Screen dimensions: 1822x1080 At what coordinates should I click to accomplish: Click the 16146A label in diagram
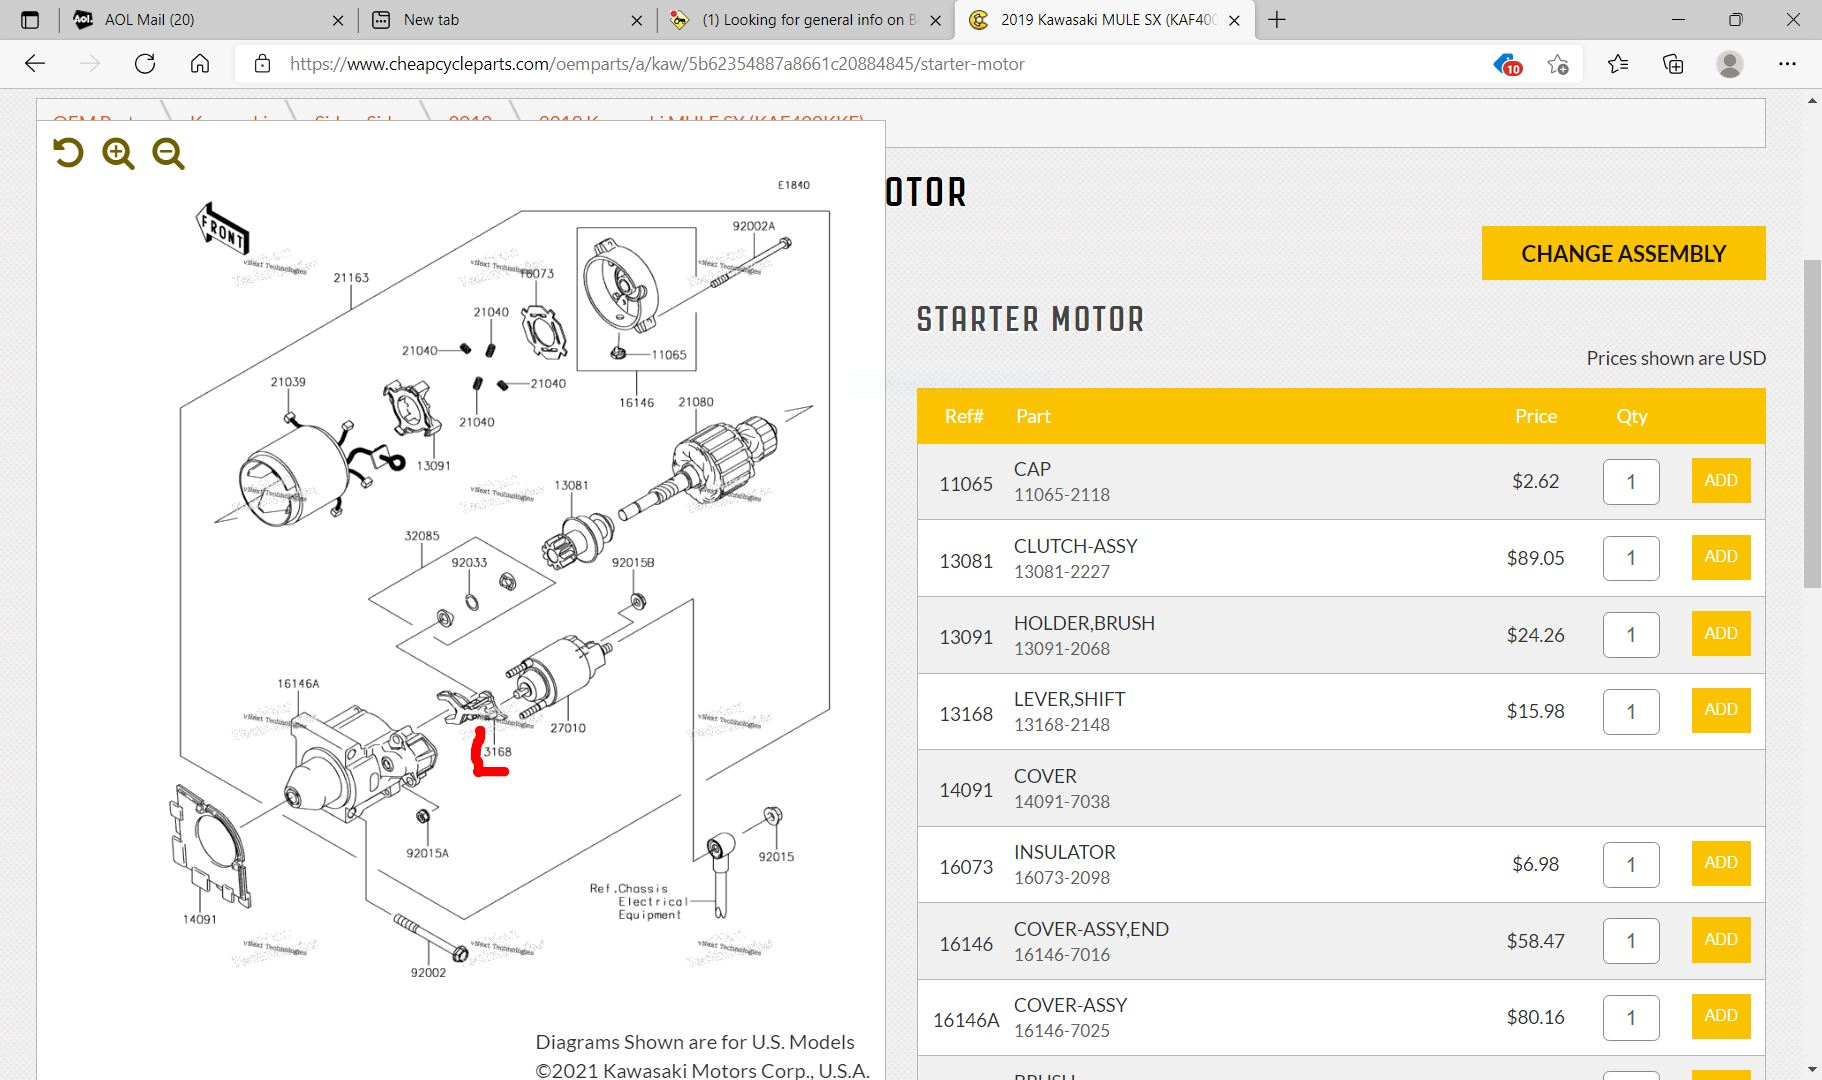coord(298,684)
